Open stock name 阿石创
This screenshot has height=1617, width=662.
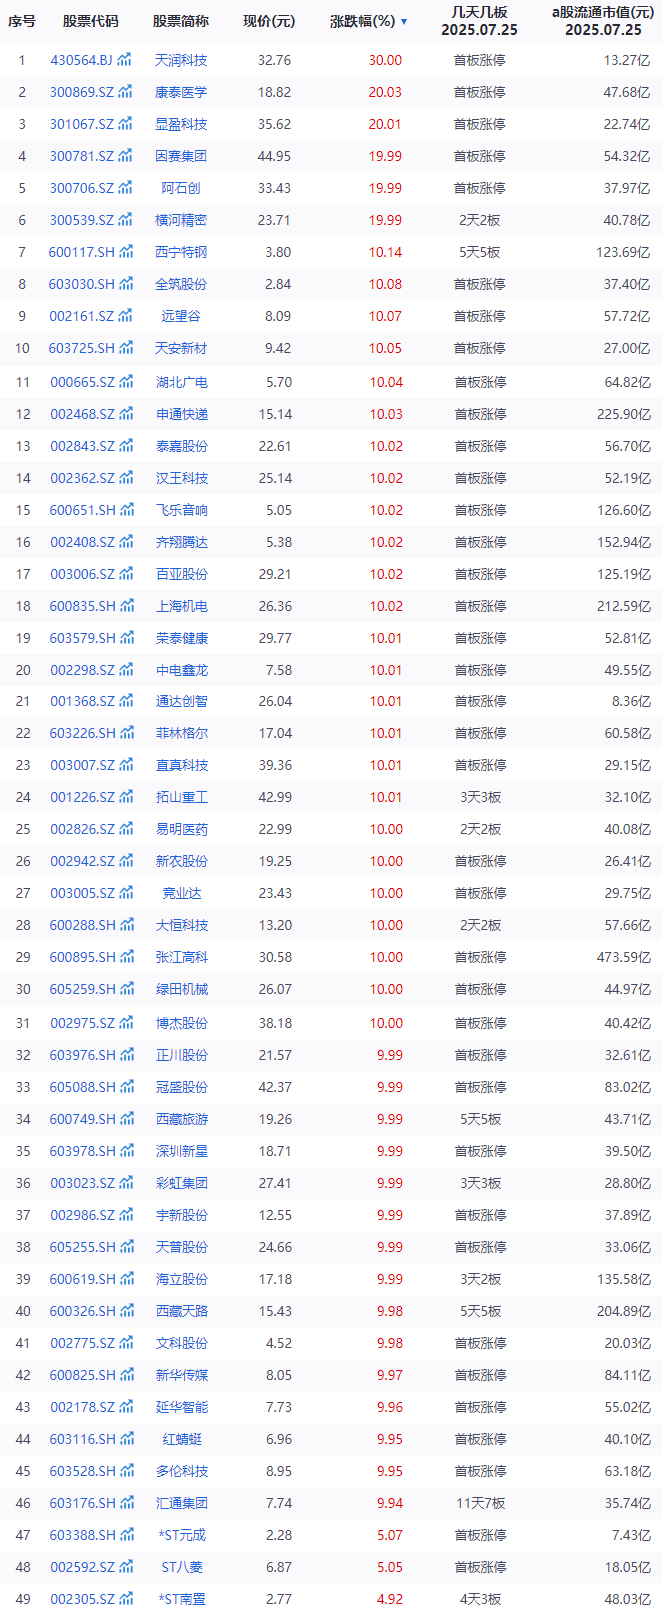tap(181, 188)
